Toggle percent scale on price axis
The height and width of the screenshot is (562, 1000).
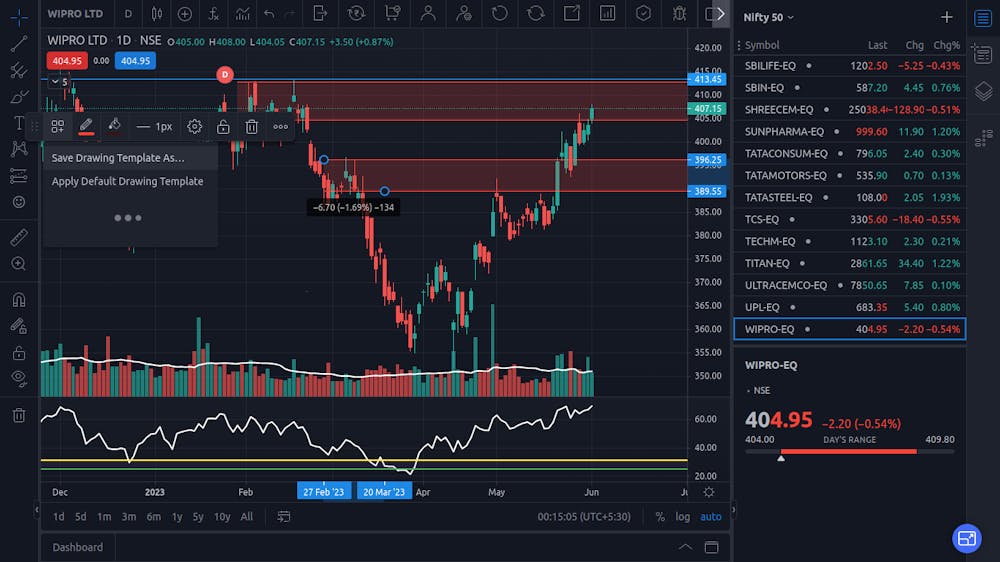click(660, 517)
